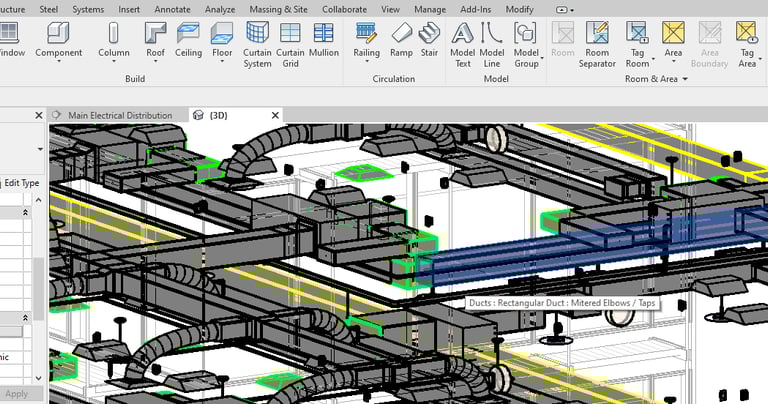
Task: Select the Ramp tool
Action: 401,40
